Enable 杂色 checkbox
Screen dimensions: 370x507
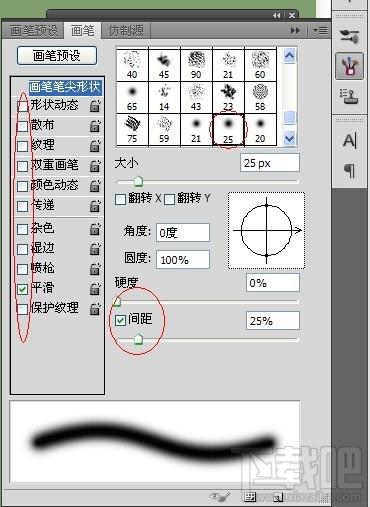pyautogui.click(x=22, y=229)
